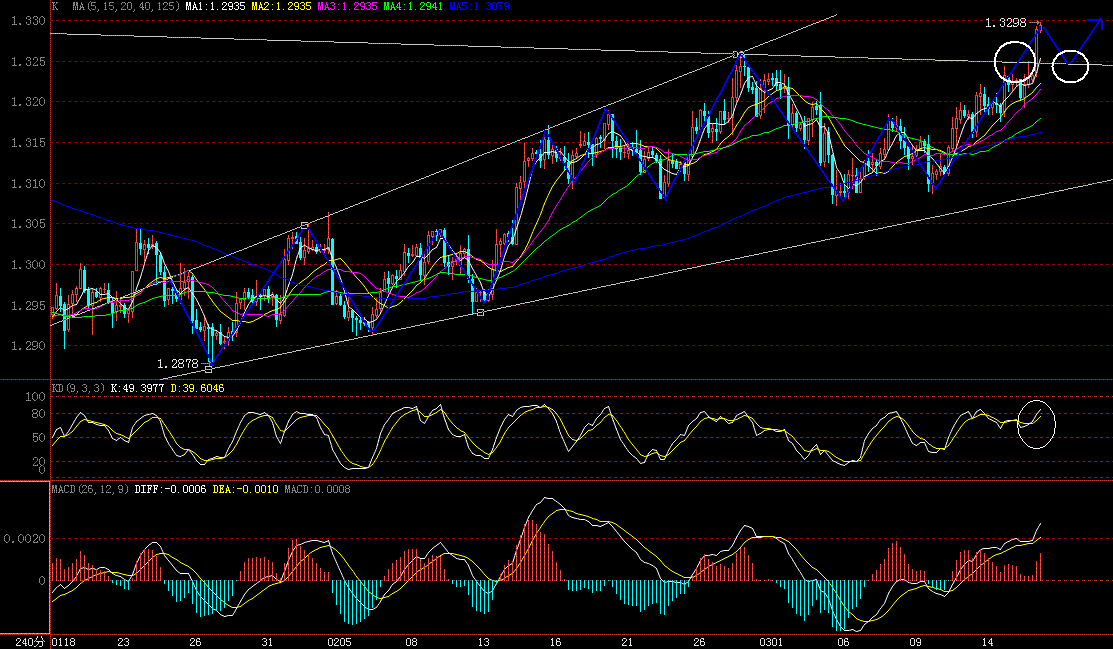Click the 16 date label
This screenshot has width=1113, height=649.
click(555, 642)
